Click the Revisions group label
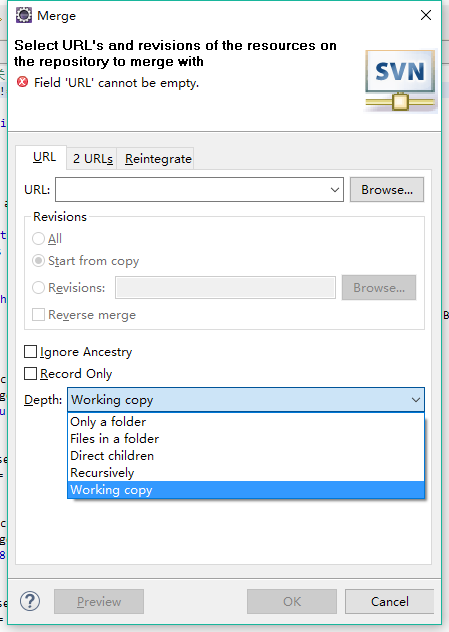 coord(60,217)
